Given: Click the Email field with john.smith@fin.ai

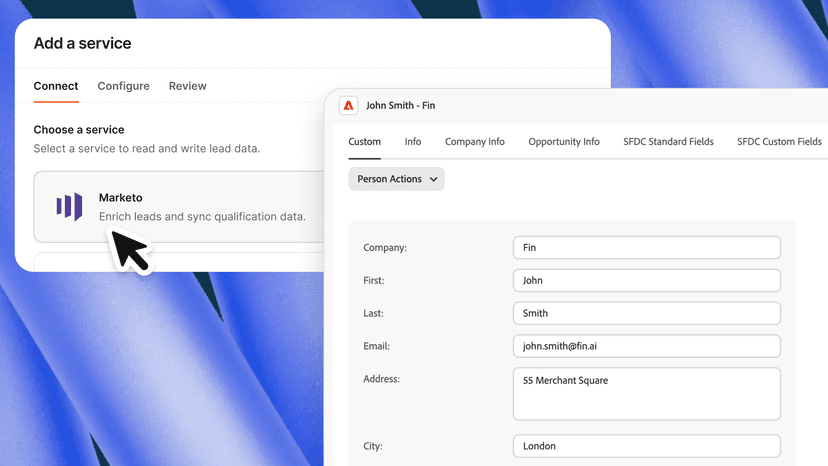Looking at the screenshot, I should (x=647, y=346).
